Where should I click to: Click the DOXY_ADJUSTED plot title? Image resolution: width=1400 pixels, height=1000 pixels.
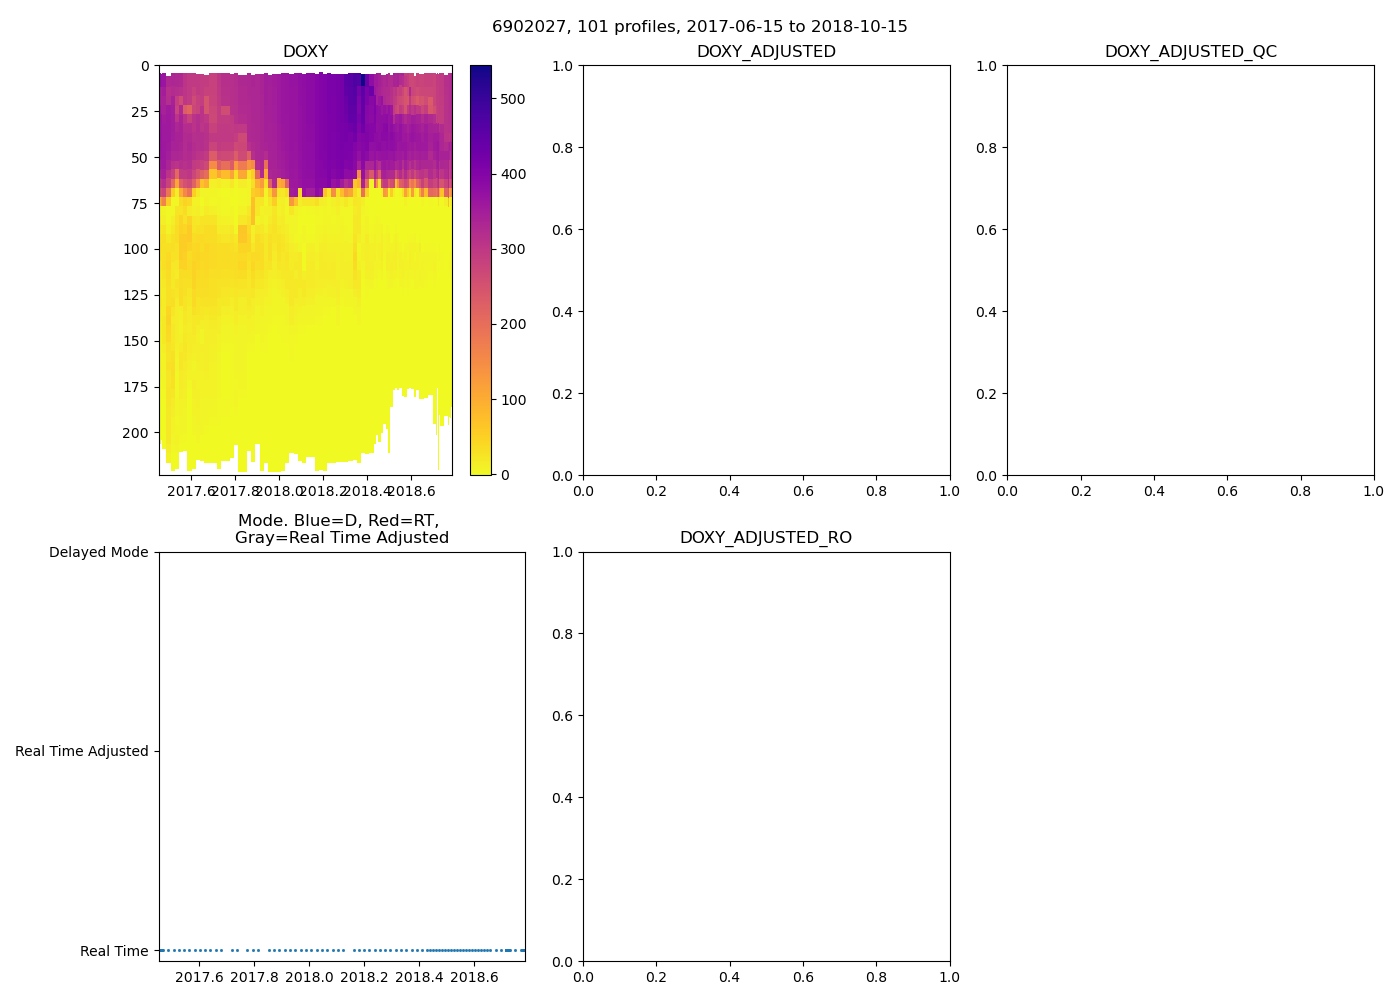tap(766, 52)
